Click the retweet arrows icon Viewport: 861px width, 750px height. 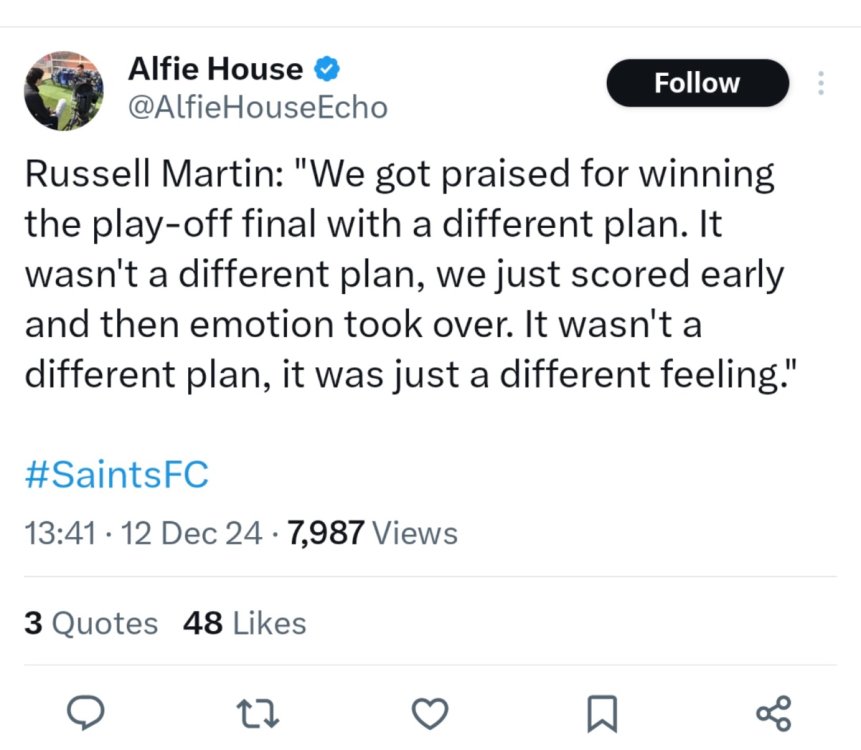pos(261,713)
